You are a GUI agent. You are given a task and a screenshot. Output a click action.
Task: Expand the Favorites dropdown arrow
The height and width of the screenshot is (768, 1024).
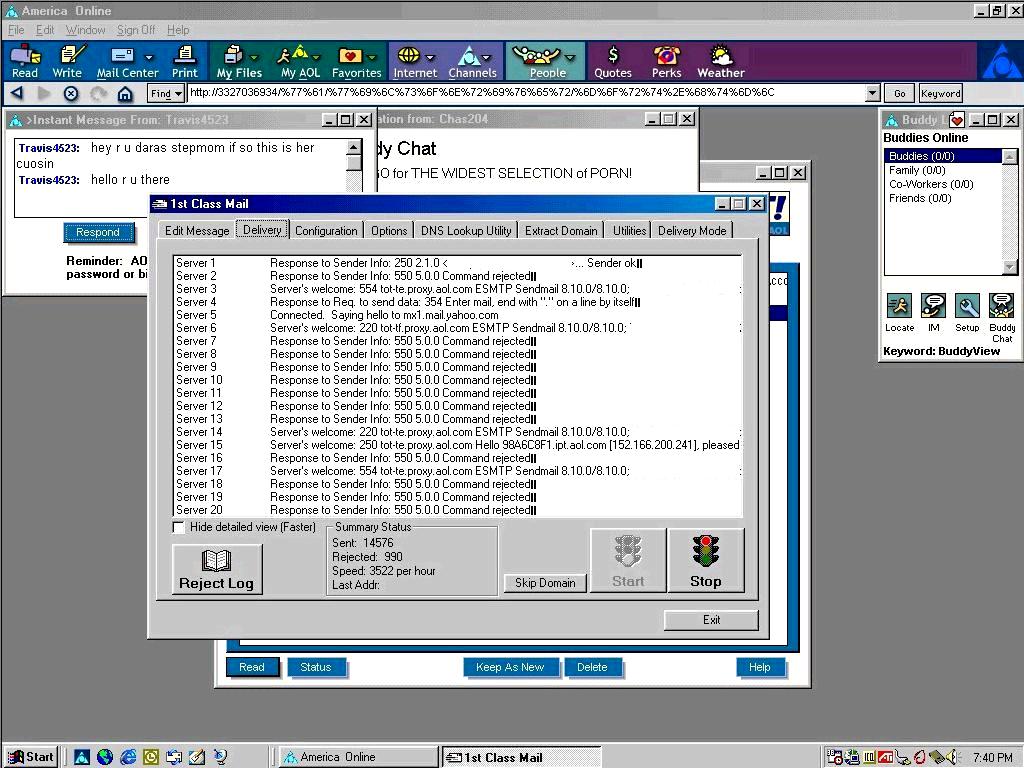click(x=372, y=57)
